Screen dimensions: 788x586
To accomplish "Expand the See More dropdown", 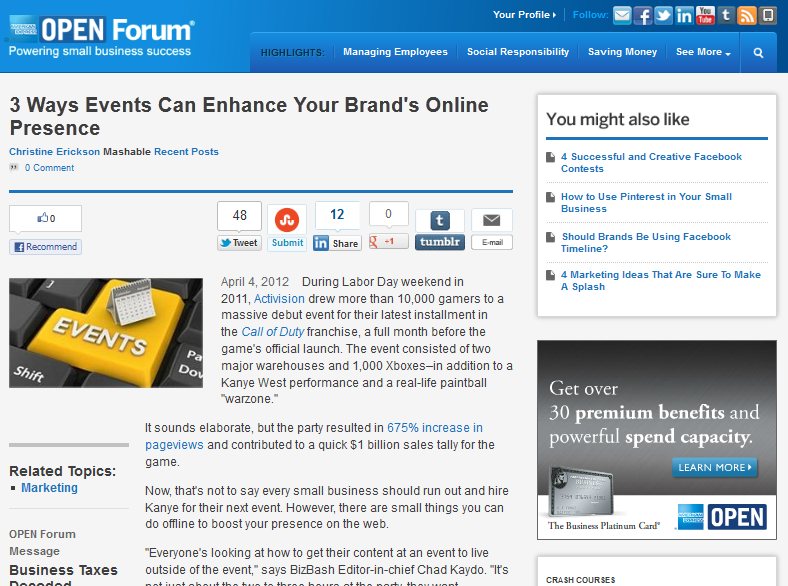I will pyautogui.click(x=703, y=52).
